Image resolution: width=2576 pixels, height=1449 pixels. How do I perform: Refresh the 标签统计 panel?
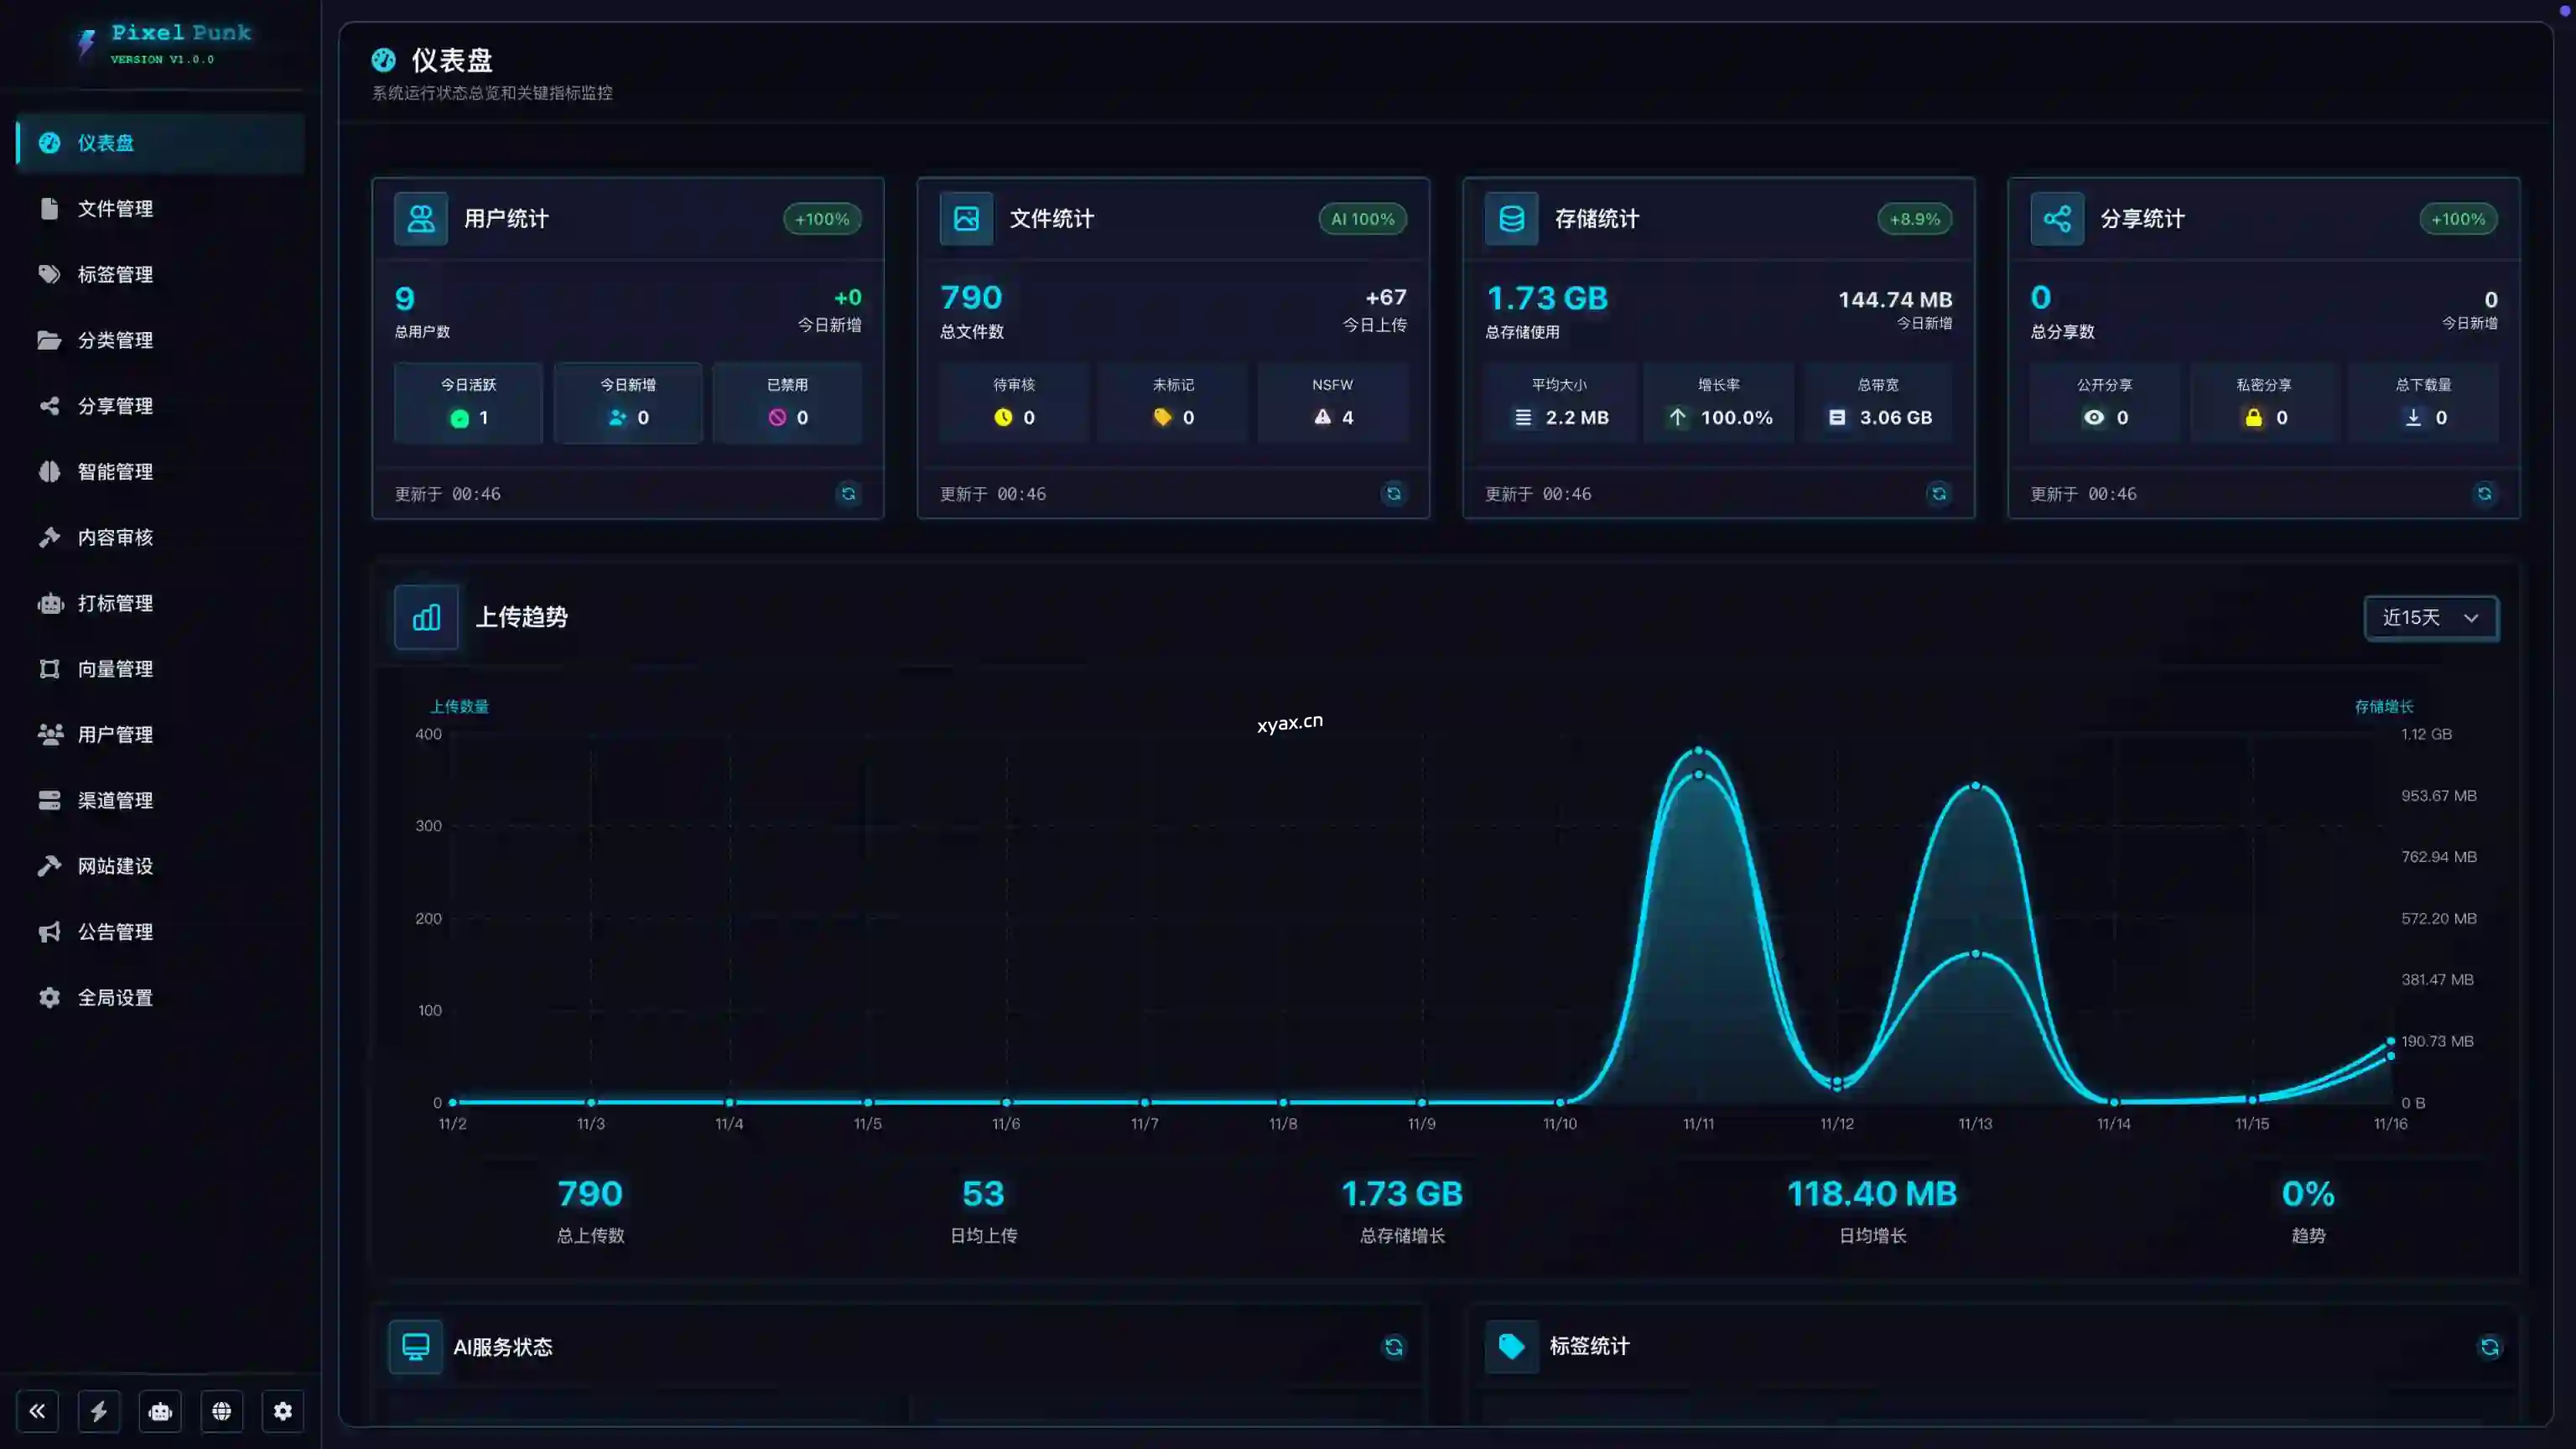tap(2489, 1347)
